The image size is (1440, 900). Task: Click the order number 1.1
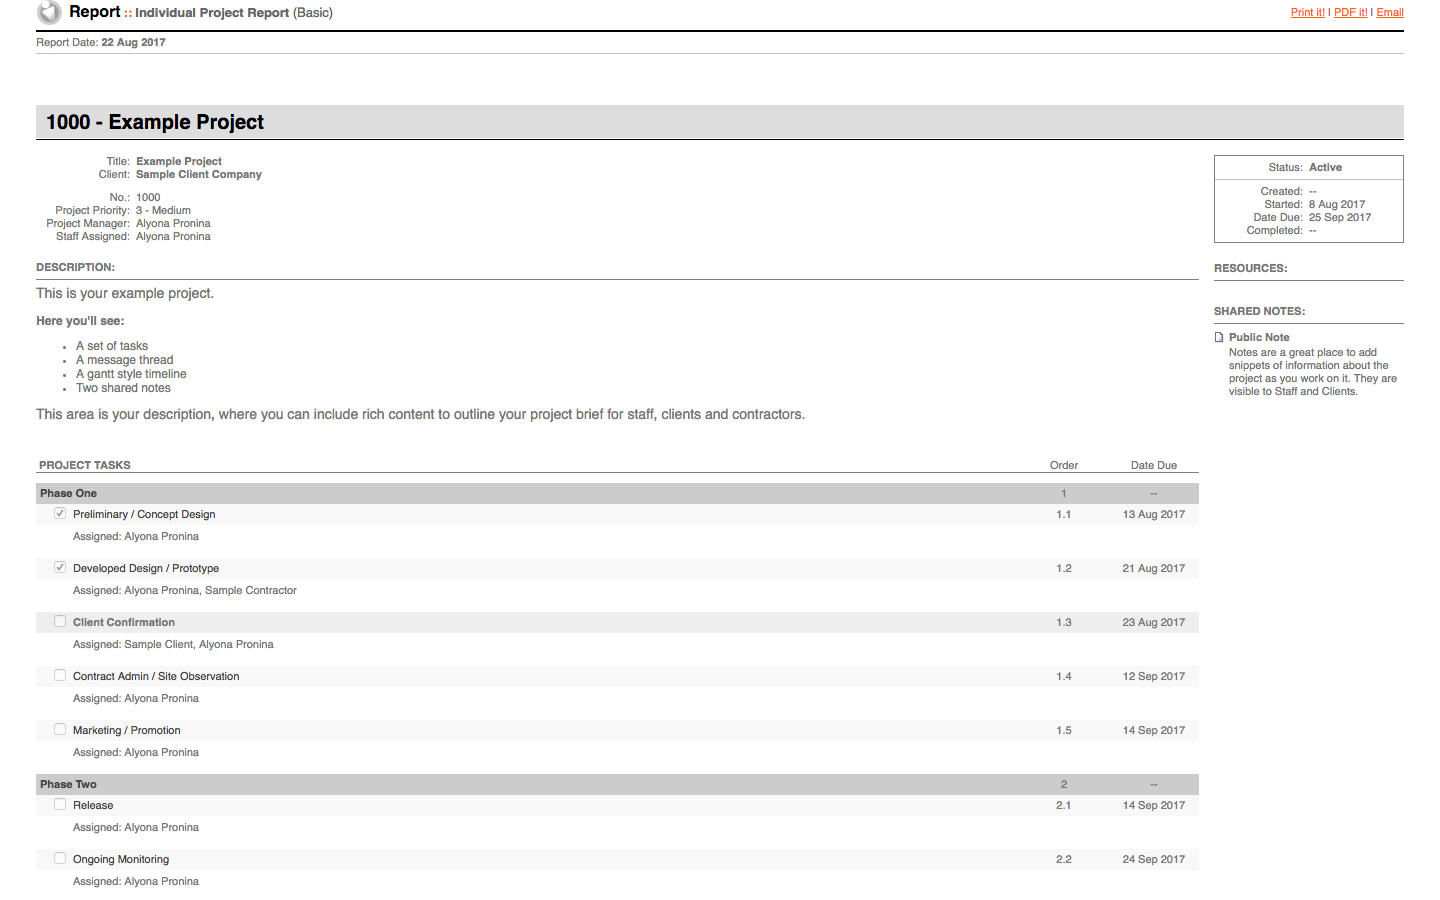tap(1064, 514)
